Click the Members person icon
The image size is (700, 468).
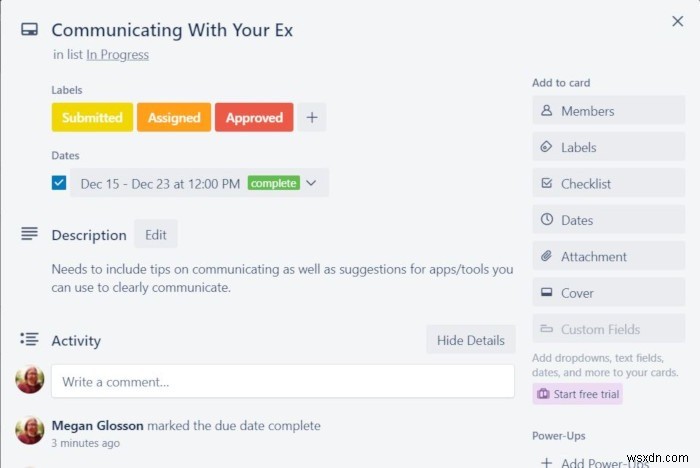(546, 111)
